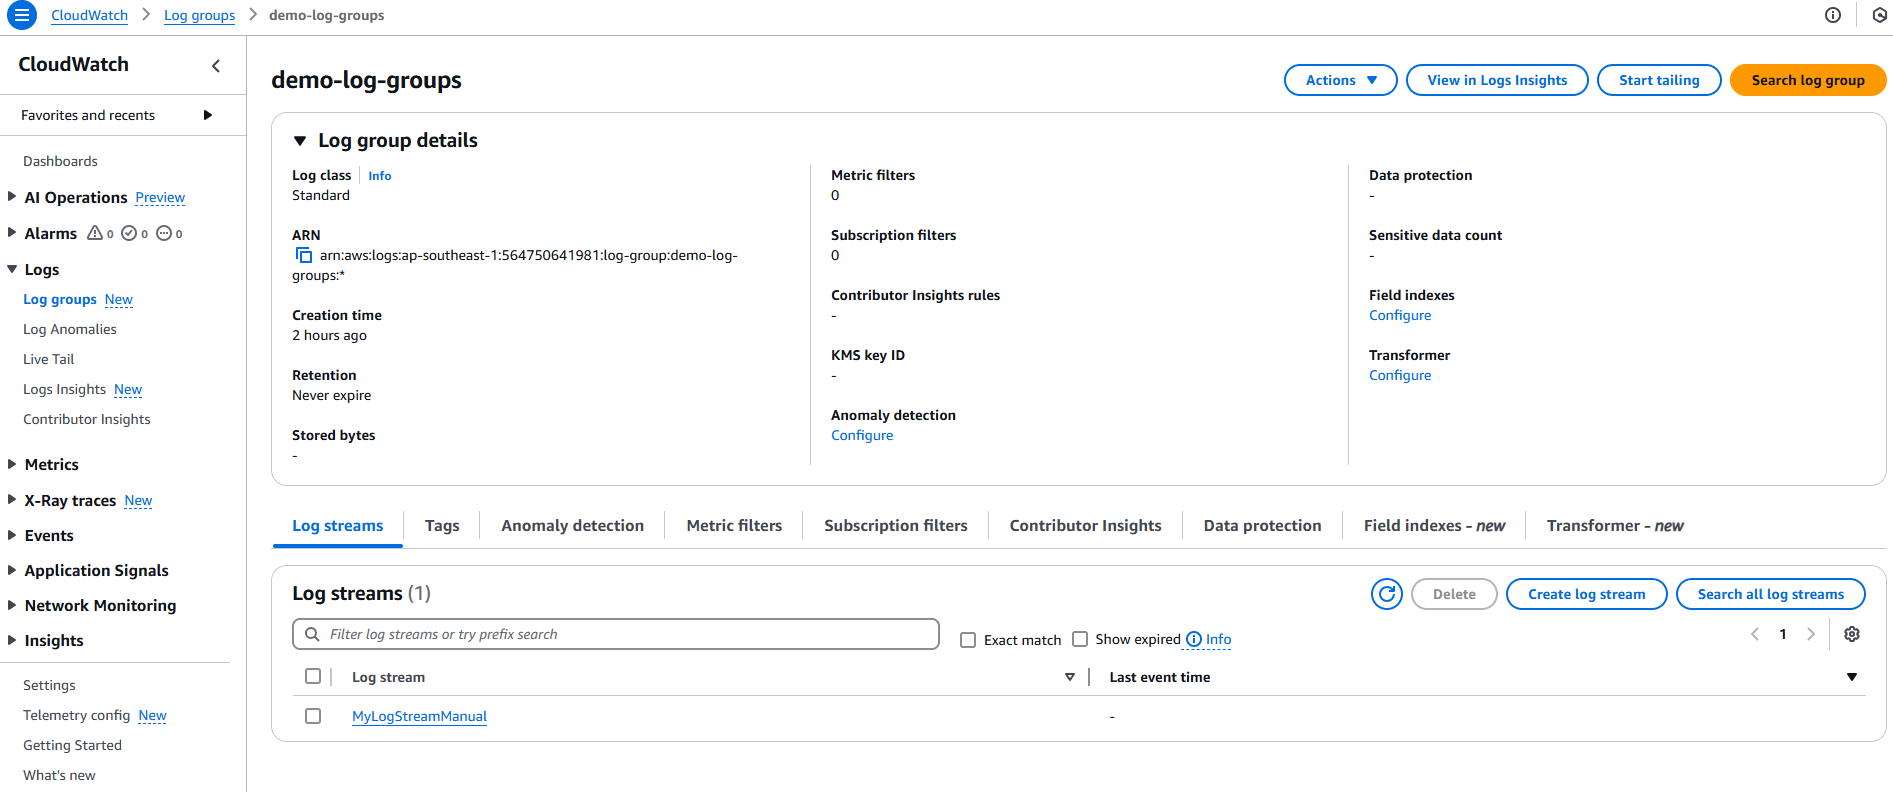
Task: Collapse the Log group details section
Action: tap(300, 141)
